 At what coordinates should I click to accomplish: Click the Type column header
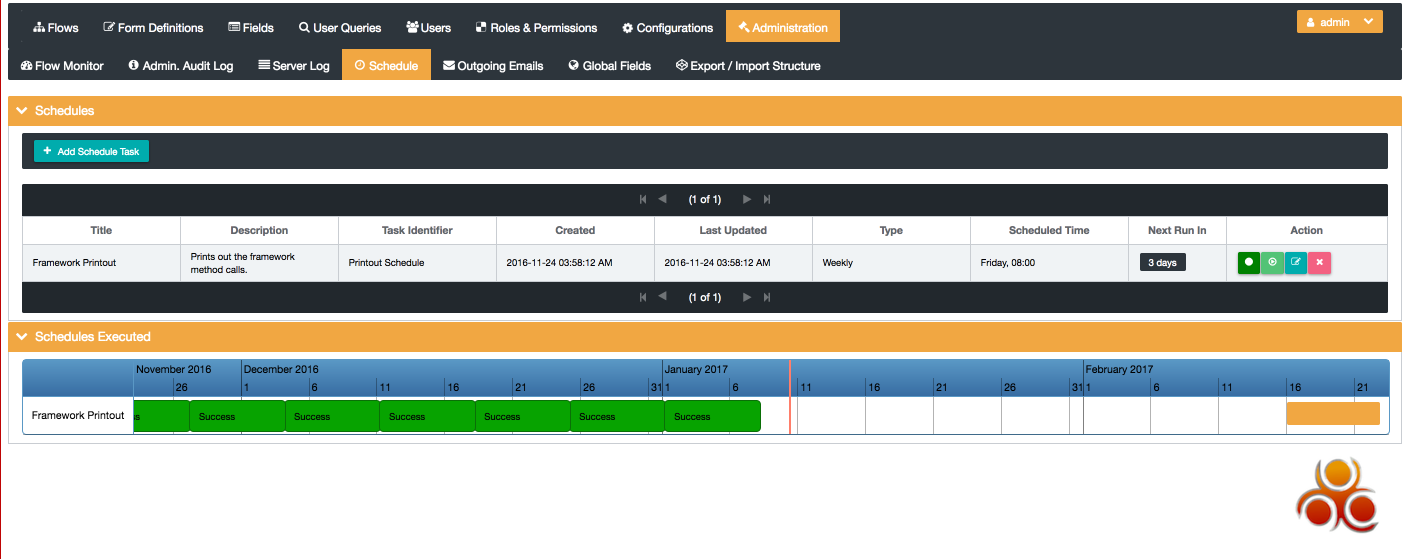click(891, 230)
